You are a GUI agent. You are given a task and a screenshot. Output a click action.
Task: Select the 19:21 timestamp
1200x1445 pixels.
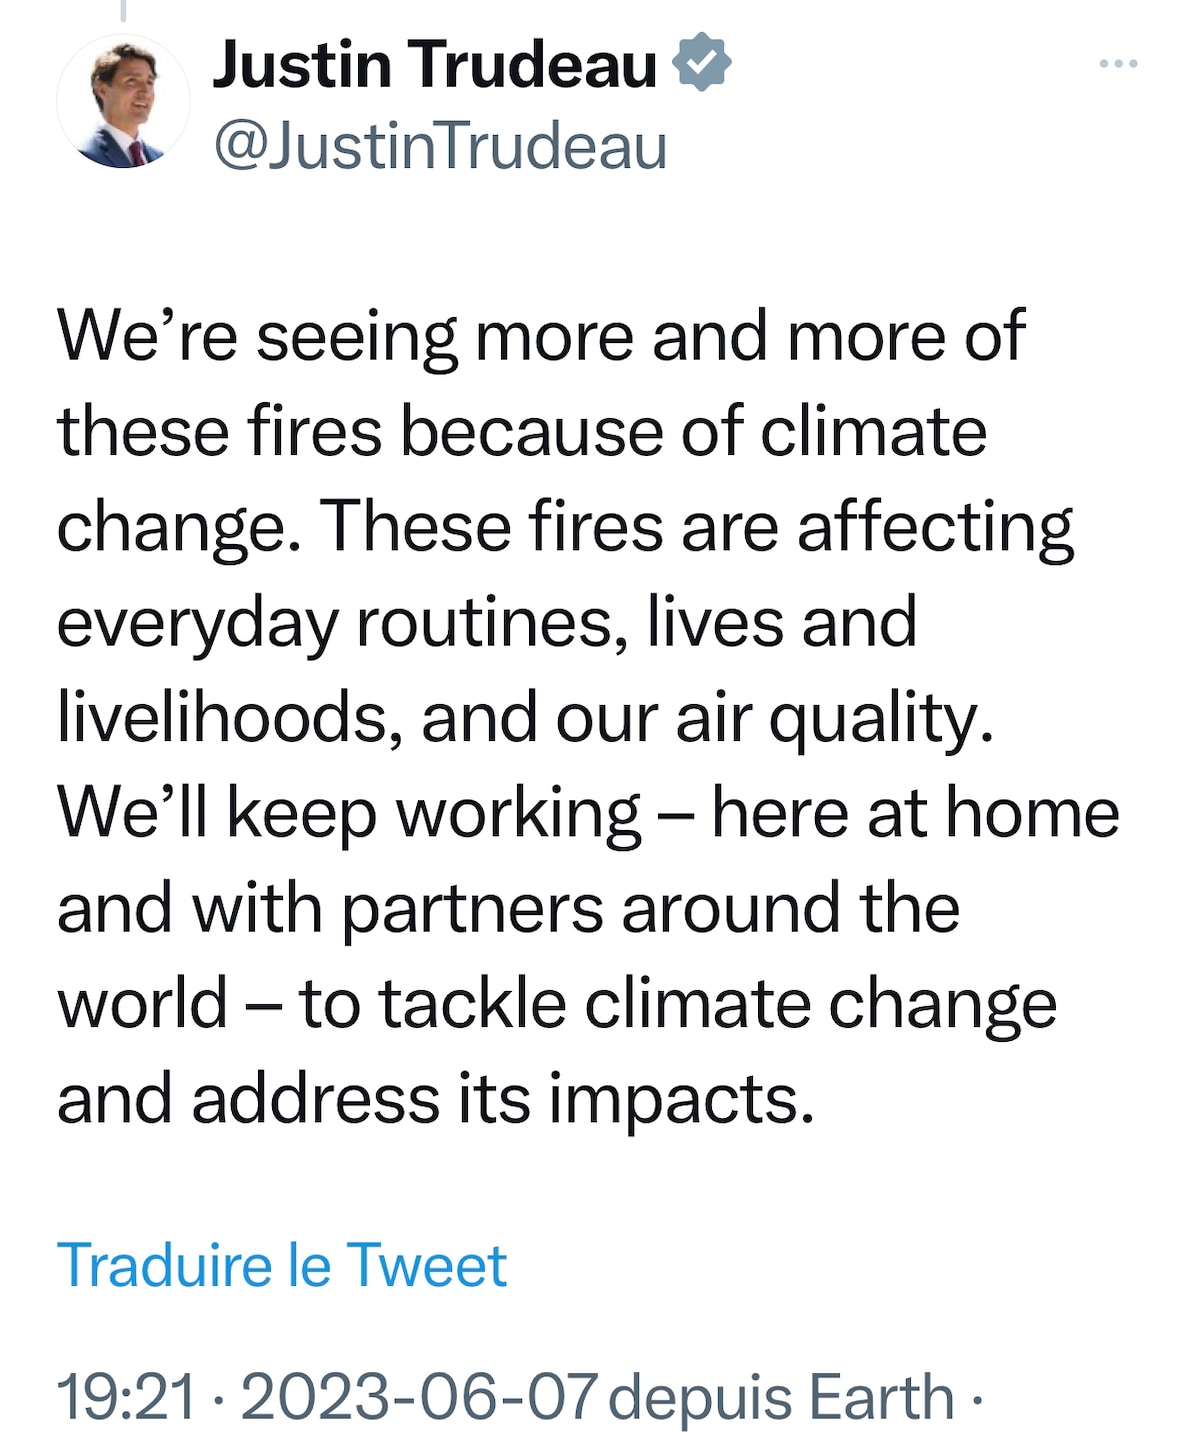click(x=126, y=1396)
